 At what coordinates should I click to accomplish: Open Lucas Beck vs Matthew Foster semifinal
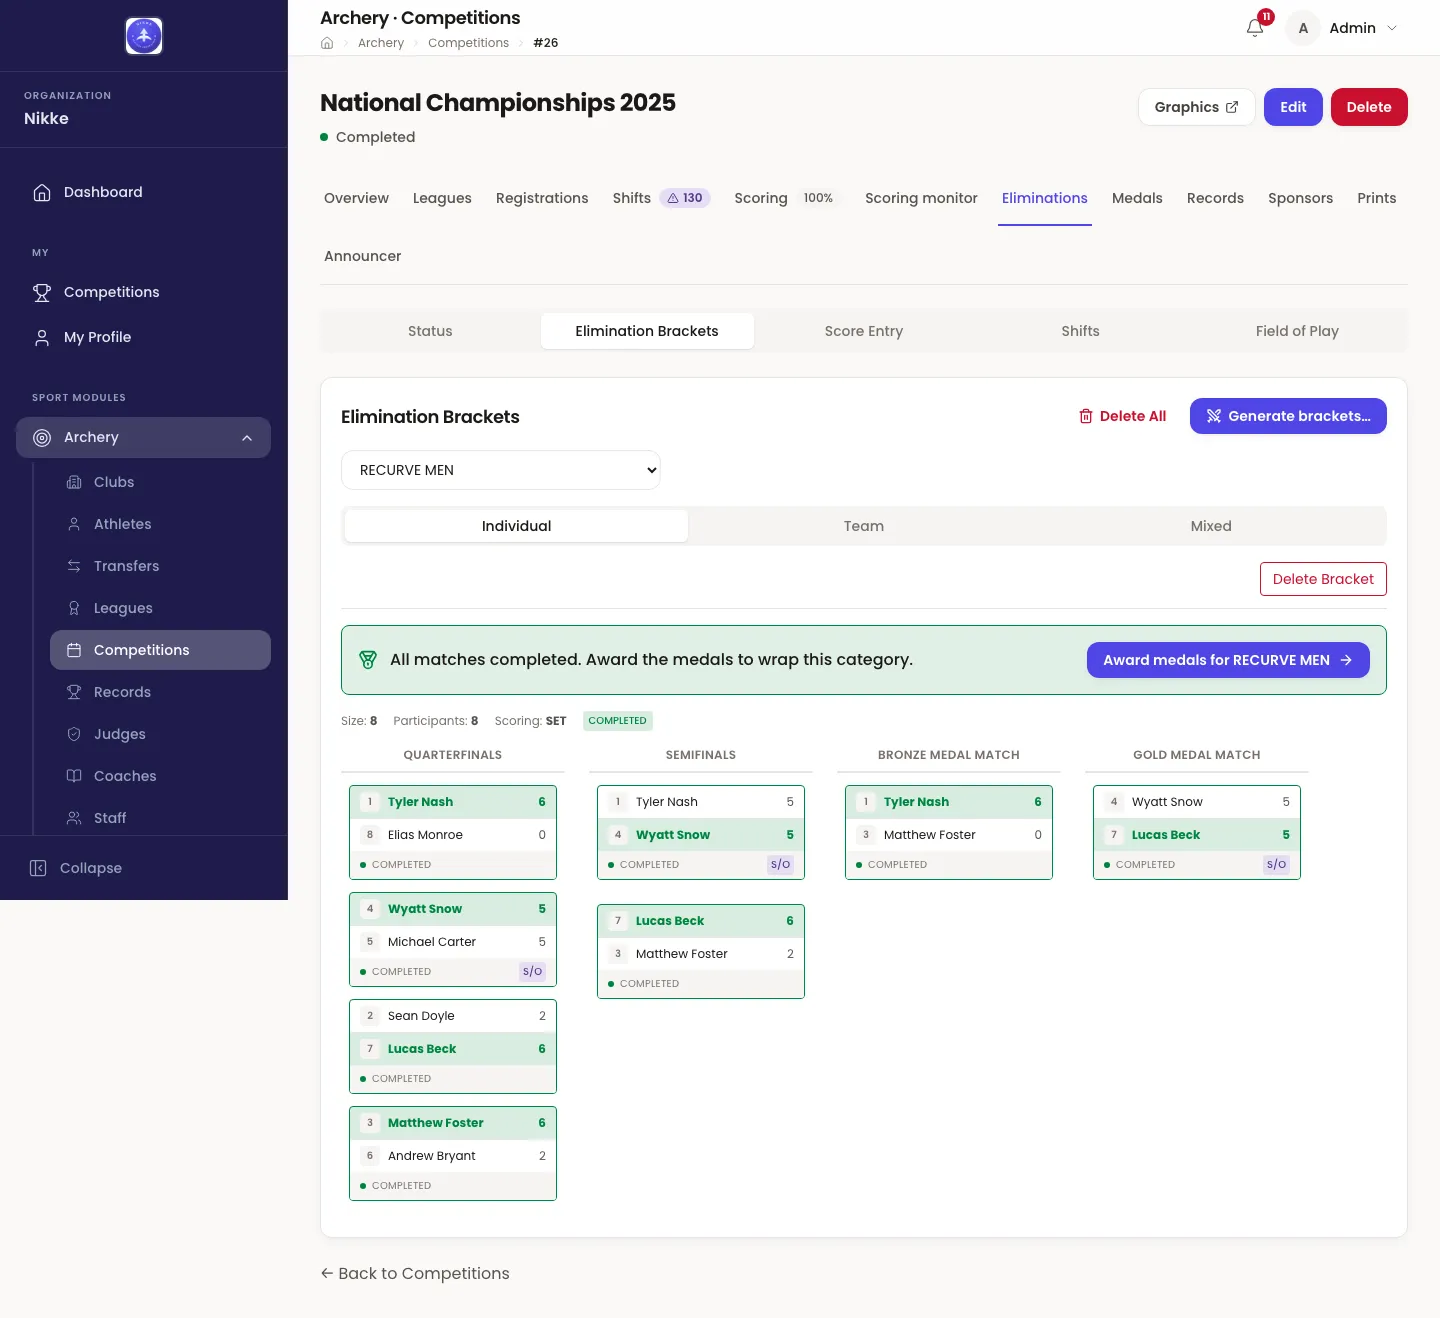pos(701,951)
